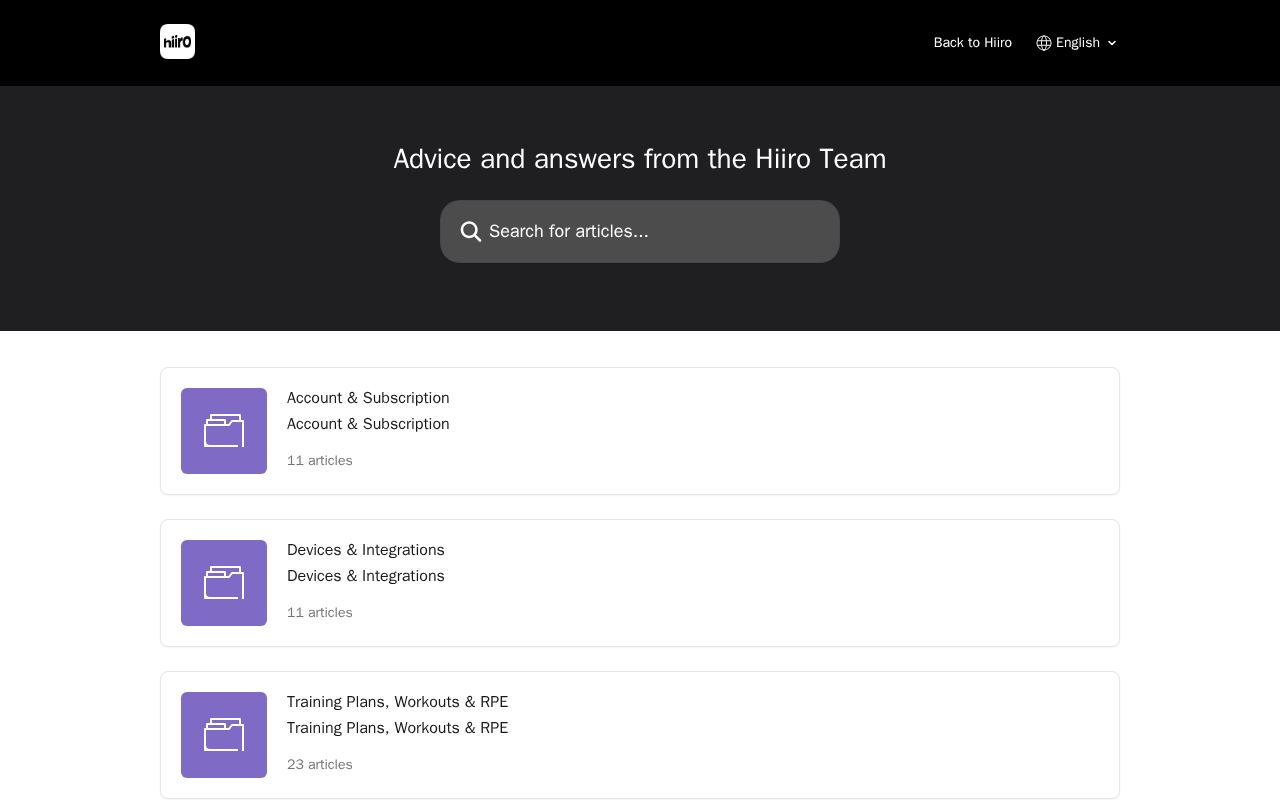The image size is (1280, 800).
Task: Expand the English language dropdown
Action: [x=1077, y=43]
